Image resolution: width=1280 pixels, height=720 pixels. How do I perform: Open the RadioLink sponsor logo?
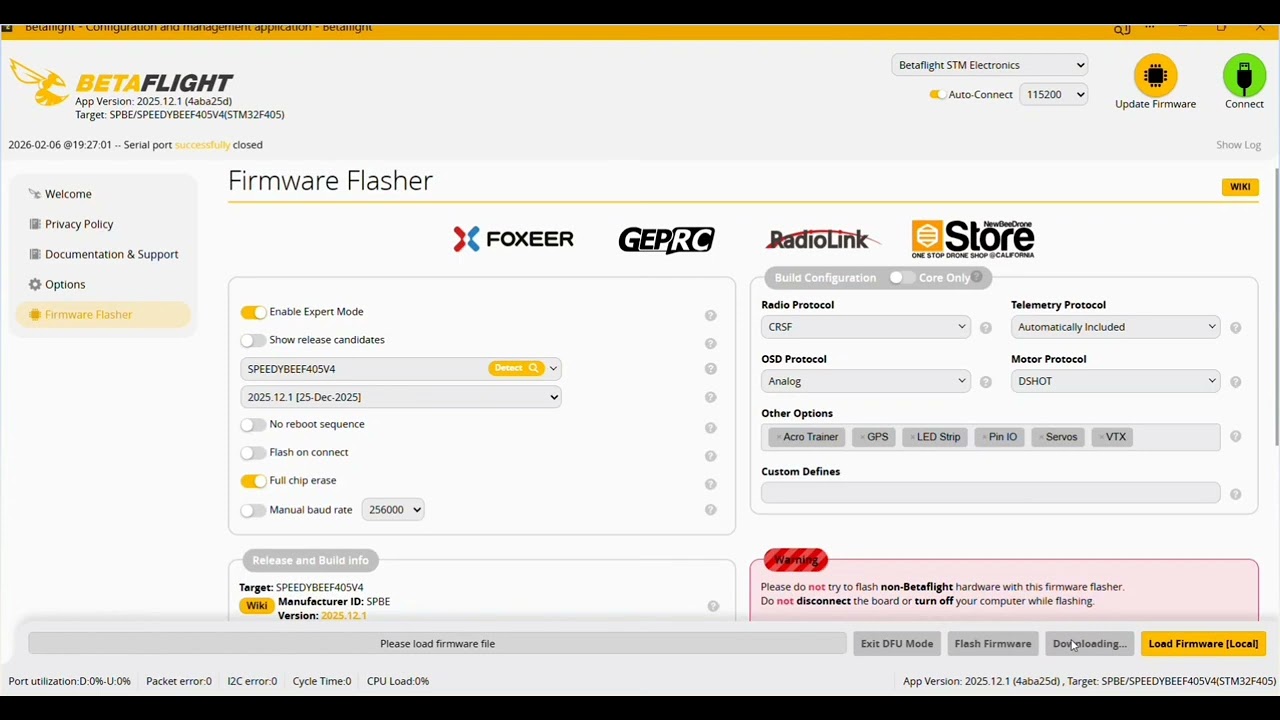(x=822, y=239)
